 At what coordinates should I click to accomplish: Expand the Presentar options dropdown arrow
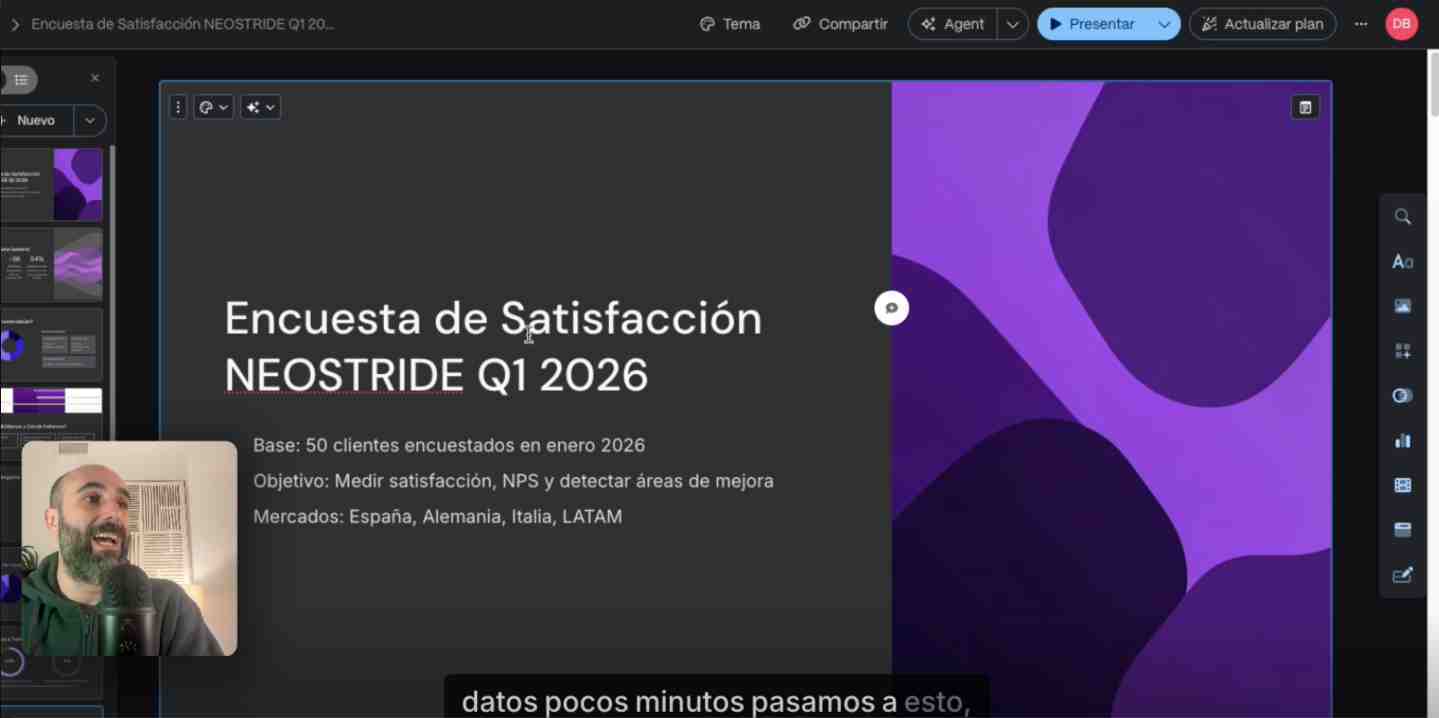tap(1164, 24)
